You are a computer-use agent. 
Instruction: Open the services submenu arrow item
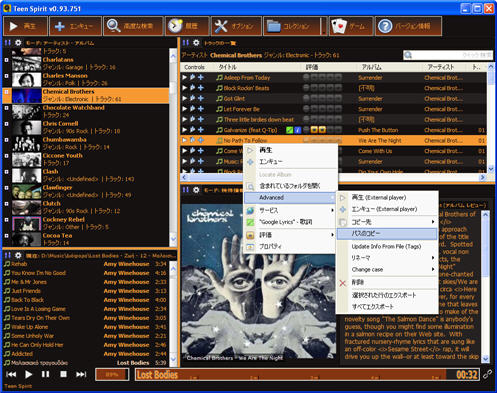(290, 210)
